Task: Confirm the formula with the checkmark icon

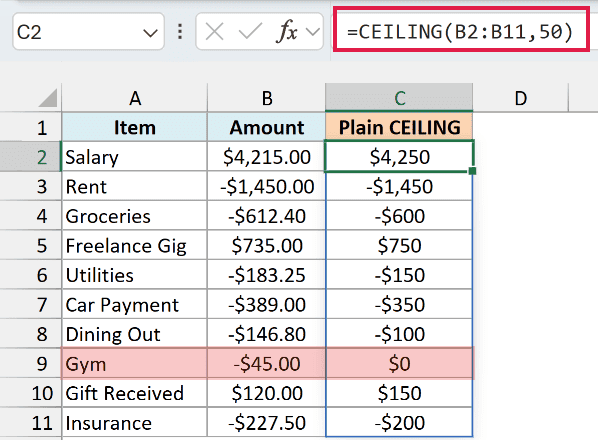Action: coord(250,31)
